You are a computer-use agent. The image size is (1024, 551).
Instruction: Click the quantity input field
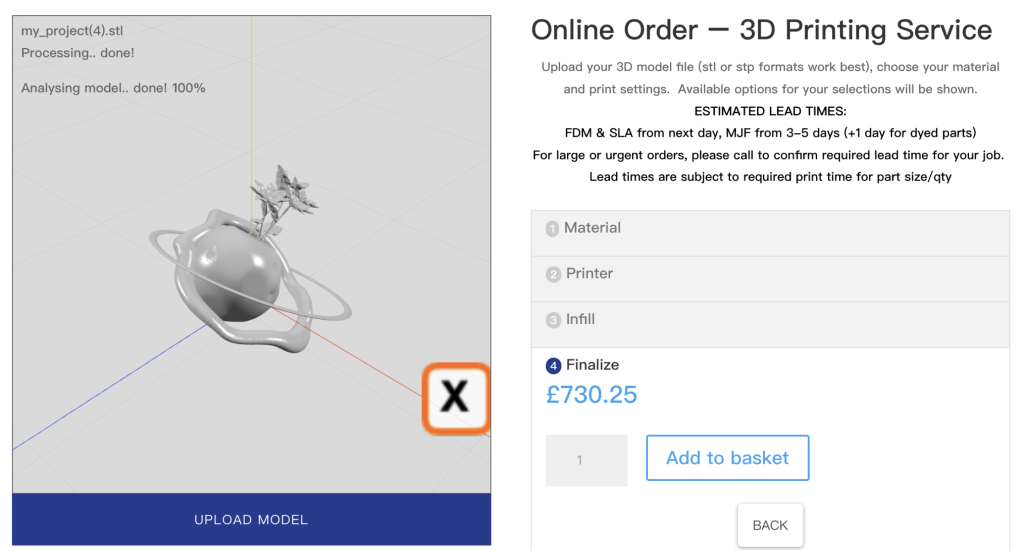click(586, 460)
